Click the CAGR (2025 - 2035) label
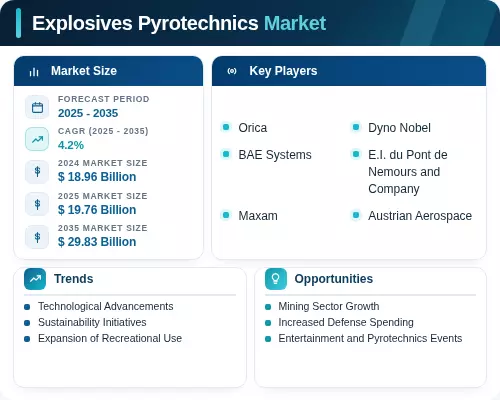500x400 pixels. [x=103, y=131]
